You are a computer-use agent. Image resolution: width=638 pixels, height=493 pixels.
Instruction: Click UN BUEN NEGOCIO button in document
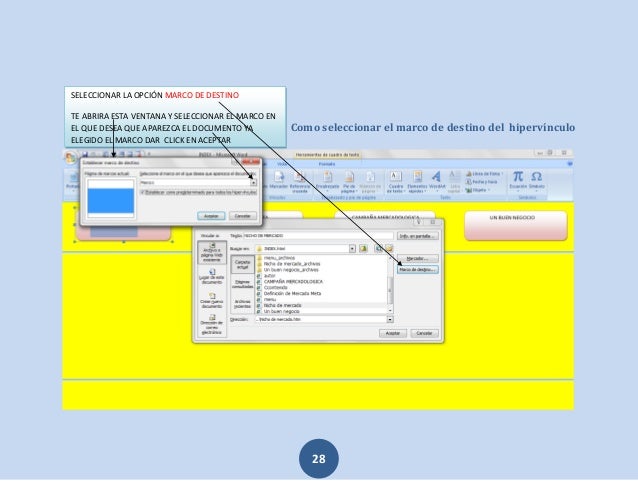click(x=516, y=225)
